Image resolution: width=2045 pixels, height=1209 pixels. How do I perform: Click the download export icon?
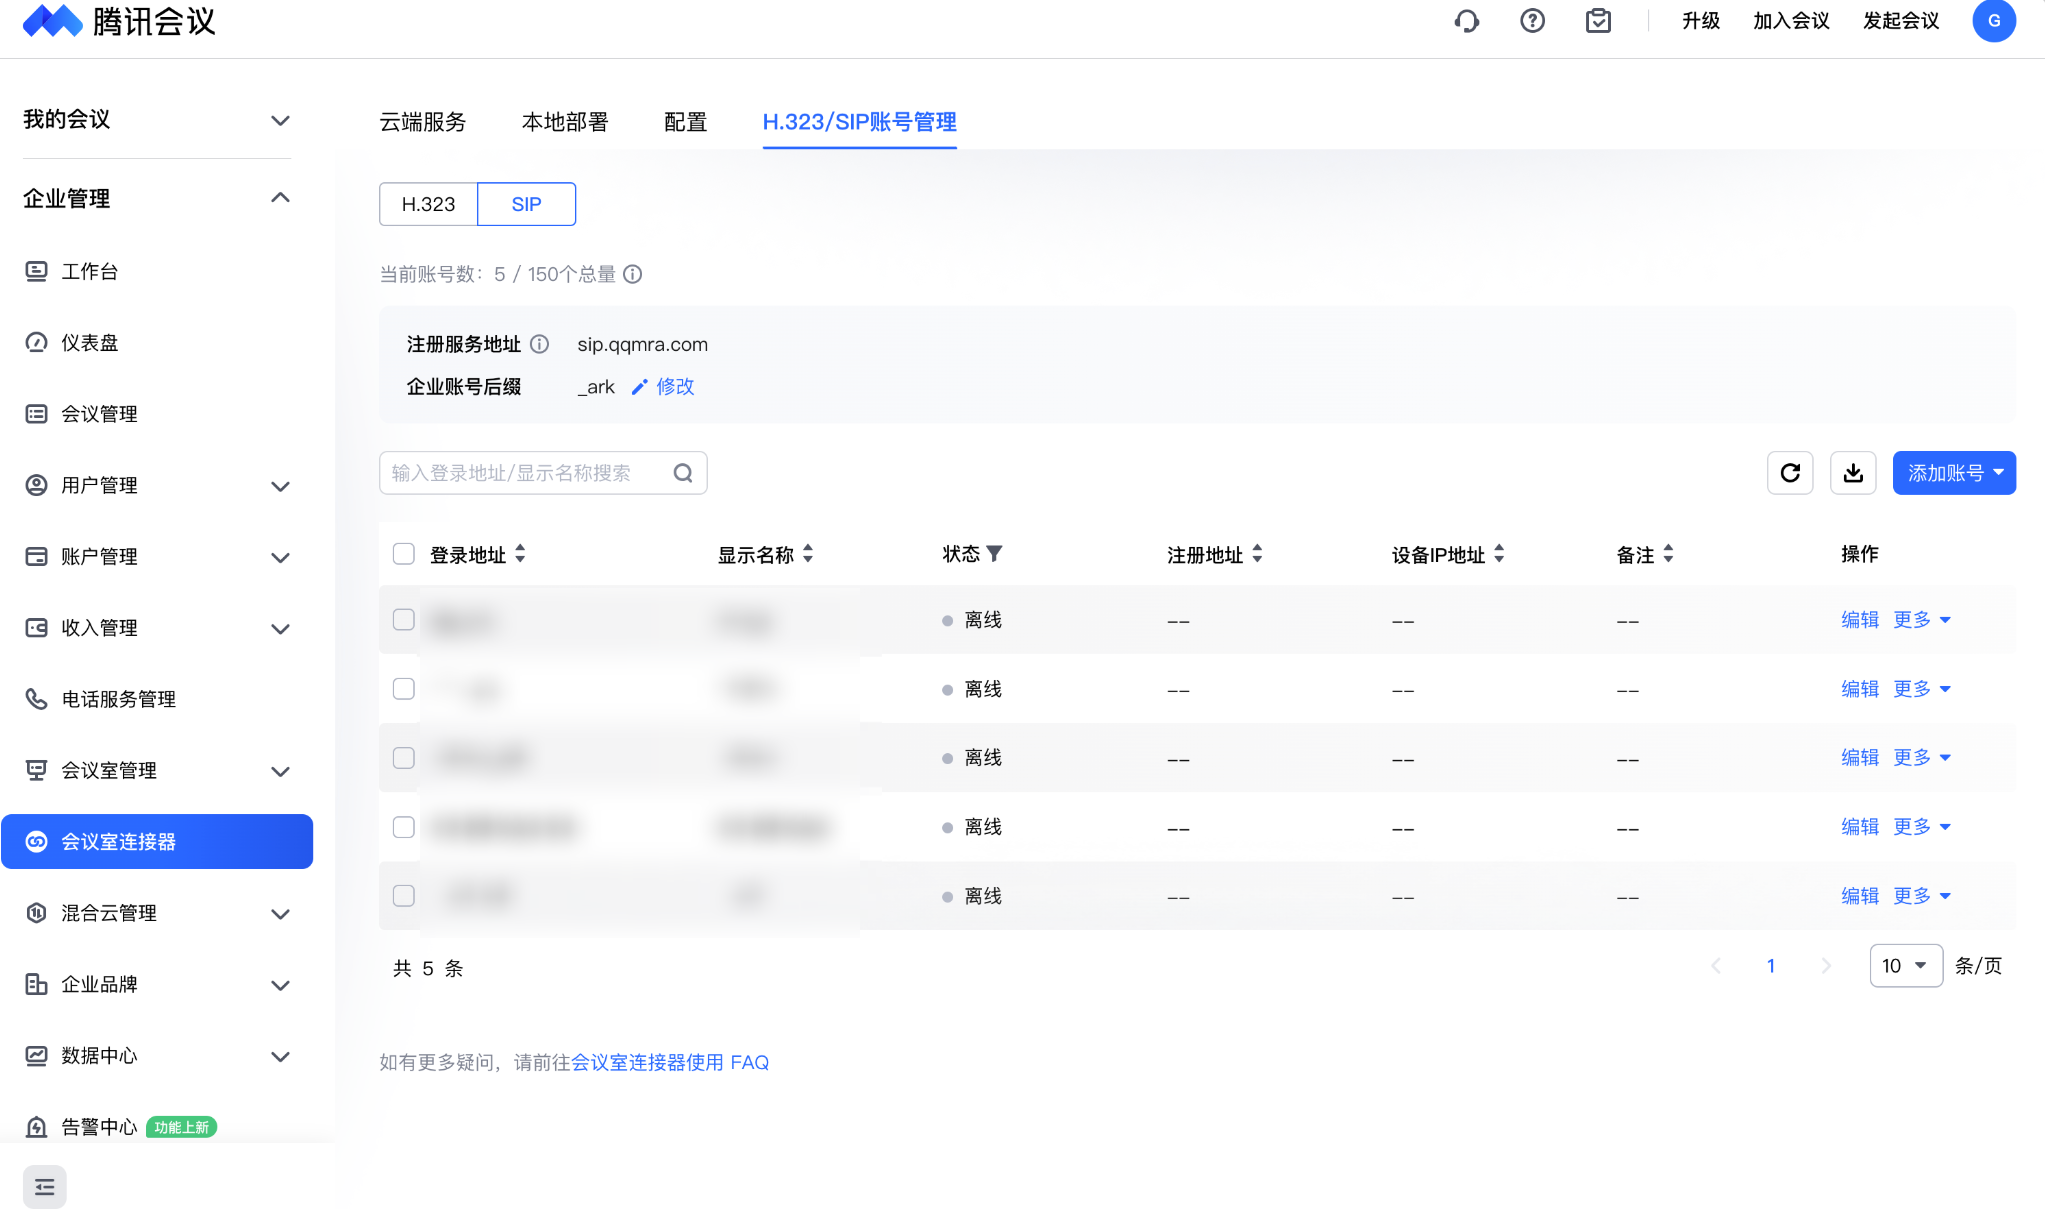[1853, 473]
